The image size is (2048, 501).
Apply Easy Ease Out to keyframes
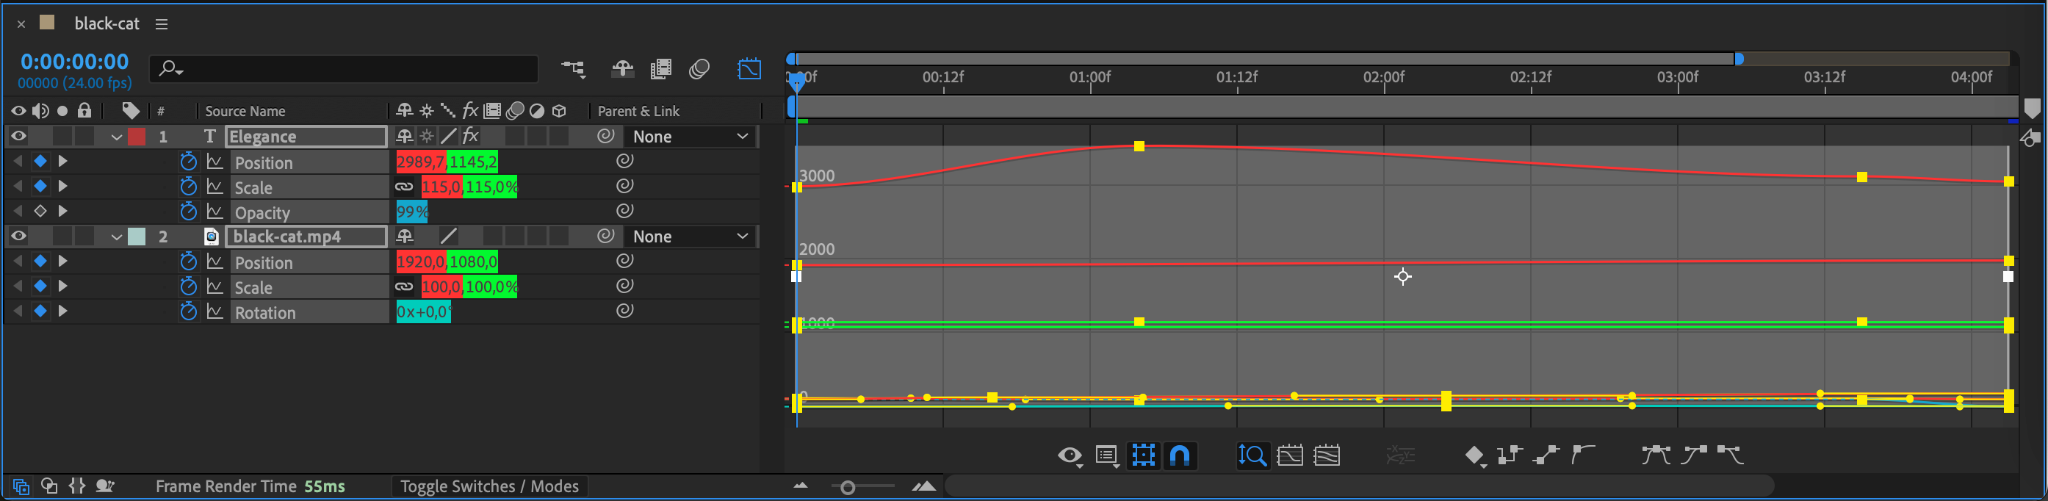[1731, 455]
